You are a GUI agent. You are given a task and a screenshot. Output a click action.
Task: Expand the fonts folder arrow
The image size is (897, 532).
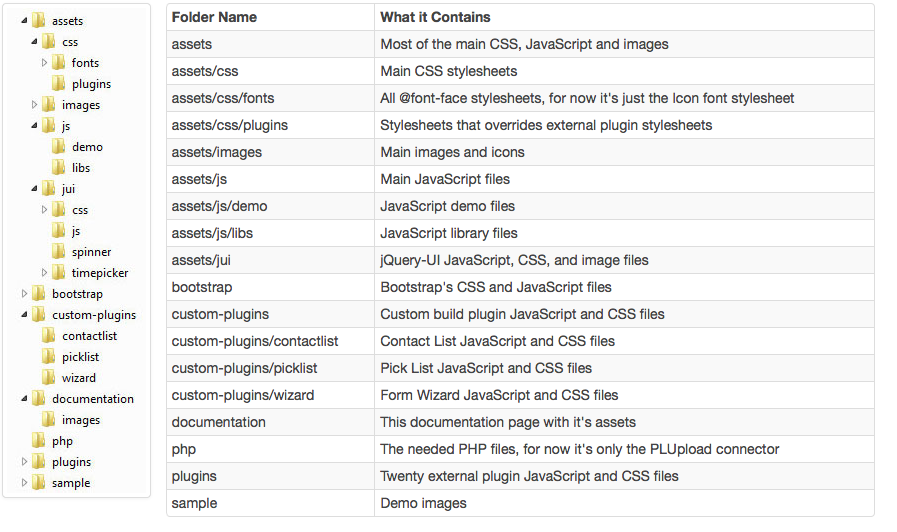[x=44, y=62]
